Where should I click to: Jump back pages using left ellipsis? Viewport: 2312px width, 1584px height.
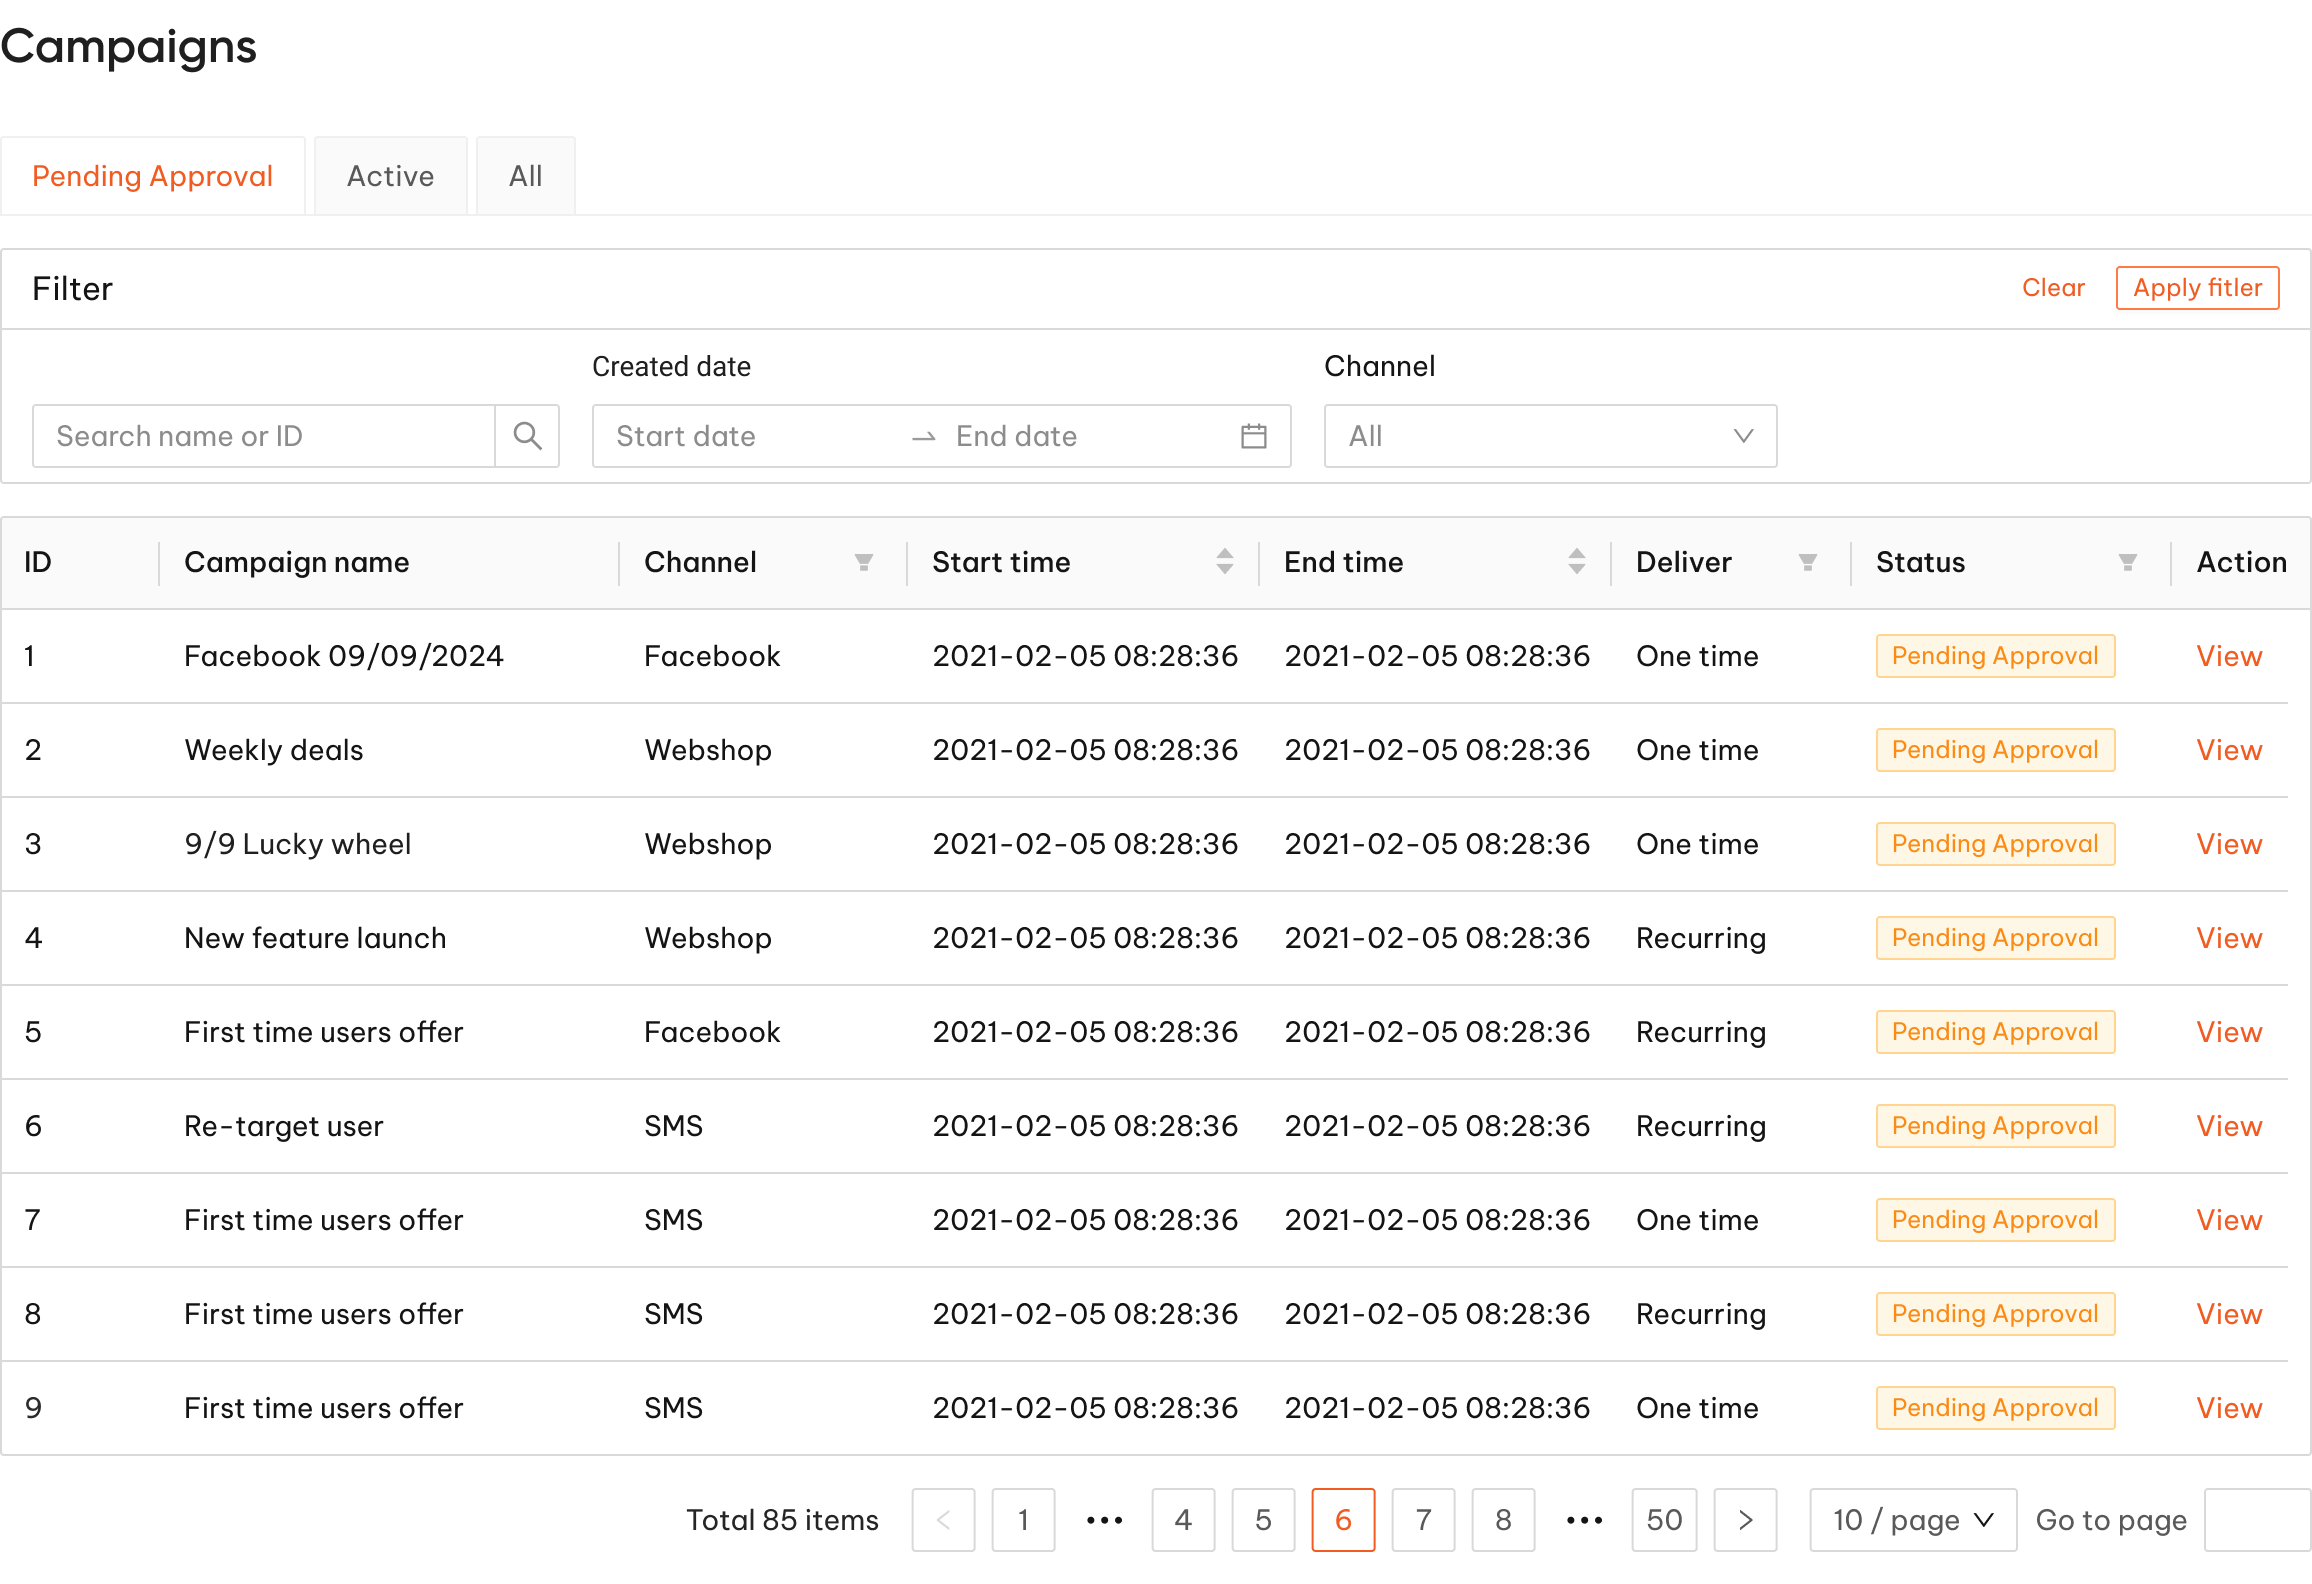1104,1520
